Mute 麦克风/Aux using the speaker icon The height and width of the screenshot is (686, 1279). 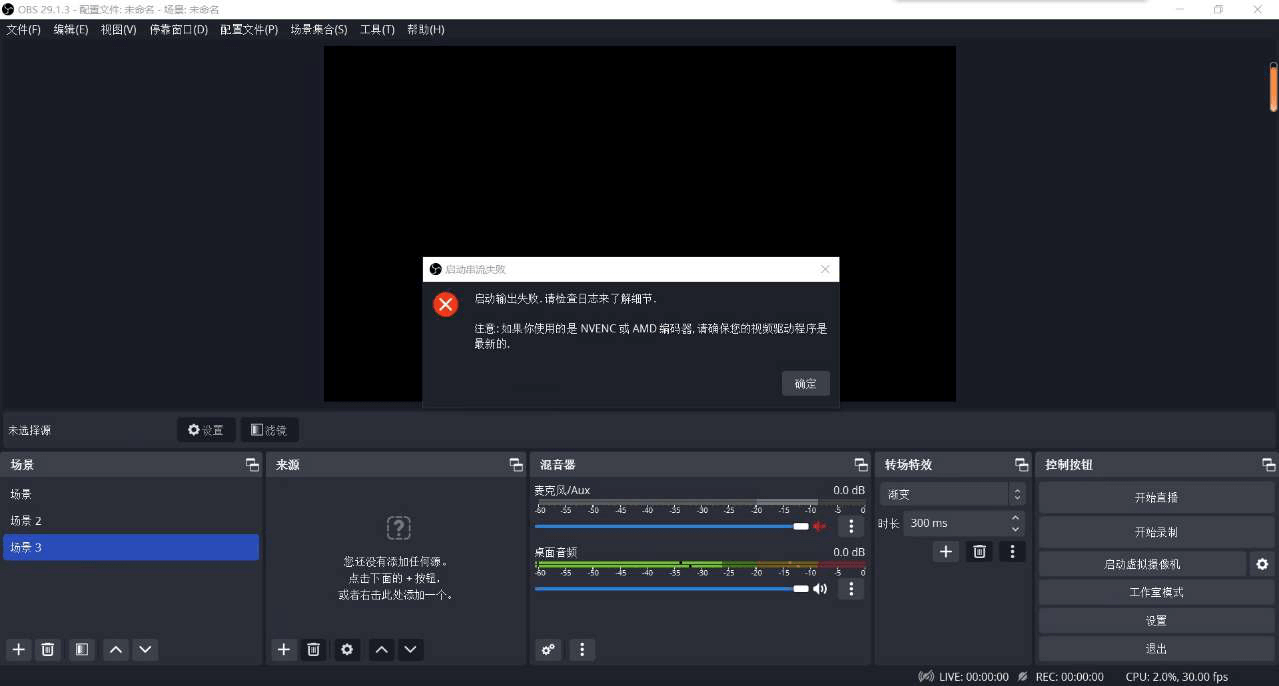coord(819,525)
